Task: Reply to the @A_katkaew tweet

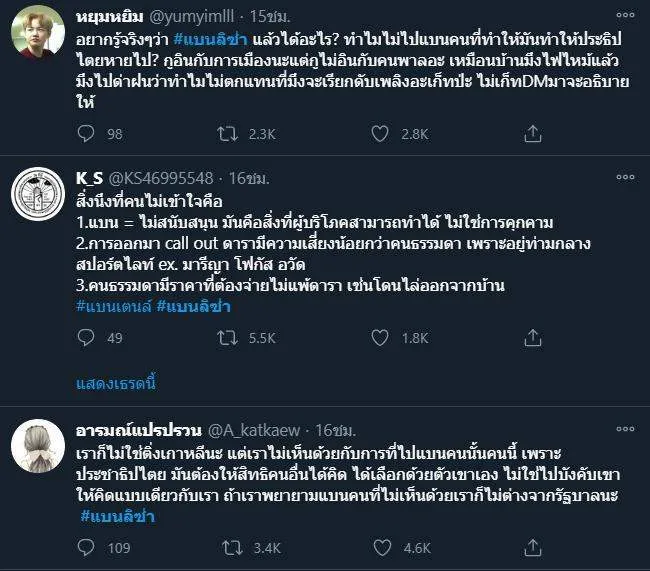Action: pos(87,547)
